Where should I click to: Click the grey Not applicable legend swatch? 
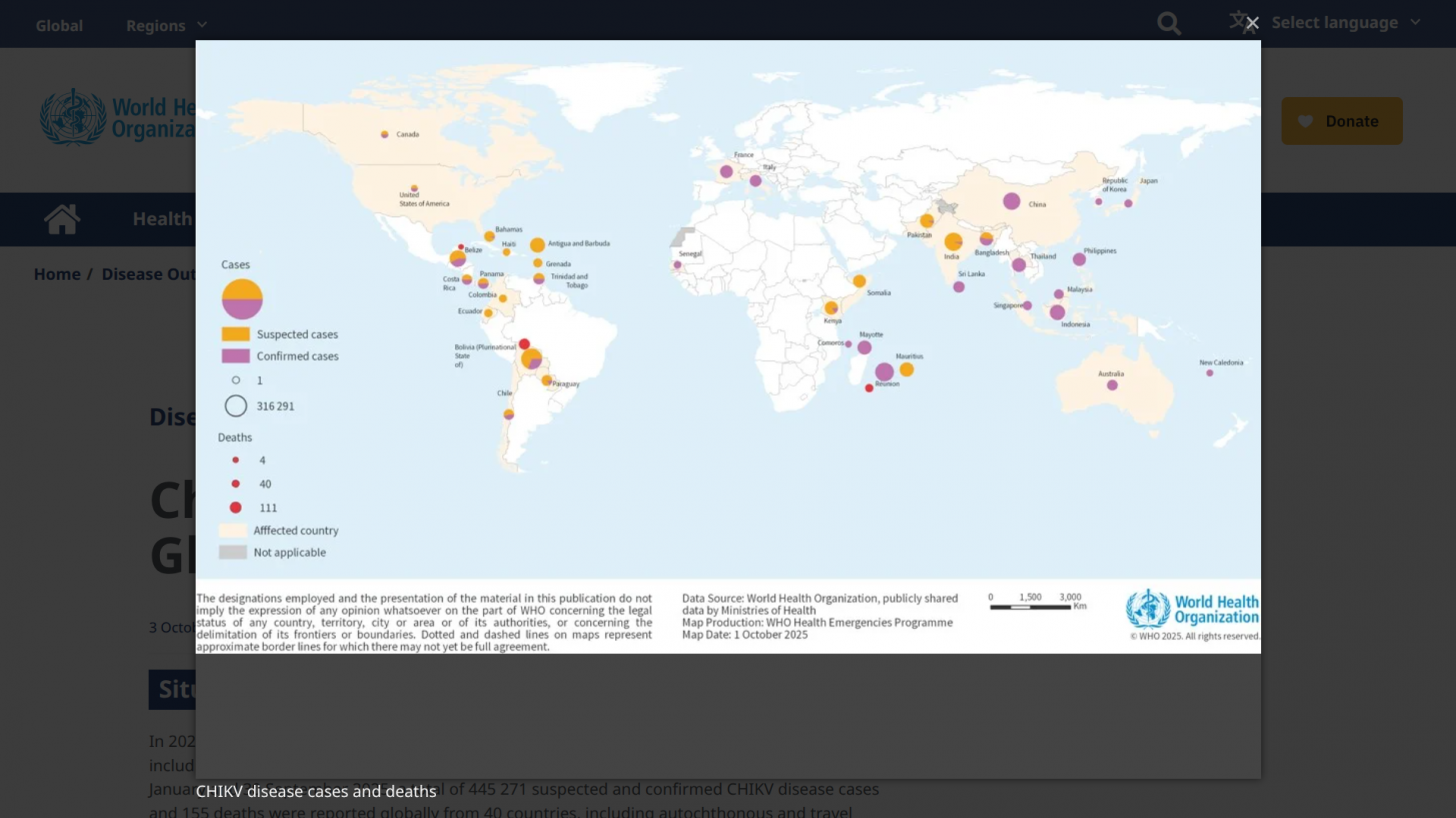click(x=232, y=552)
